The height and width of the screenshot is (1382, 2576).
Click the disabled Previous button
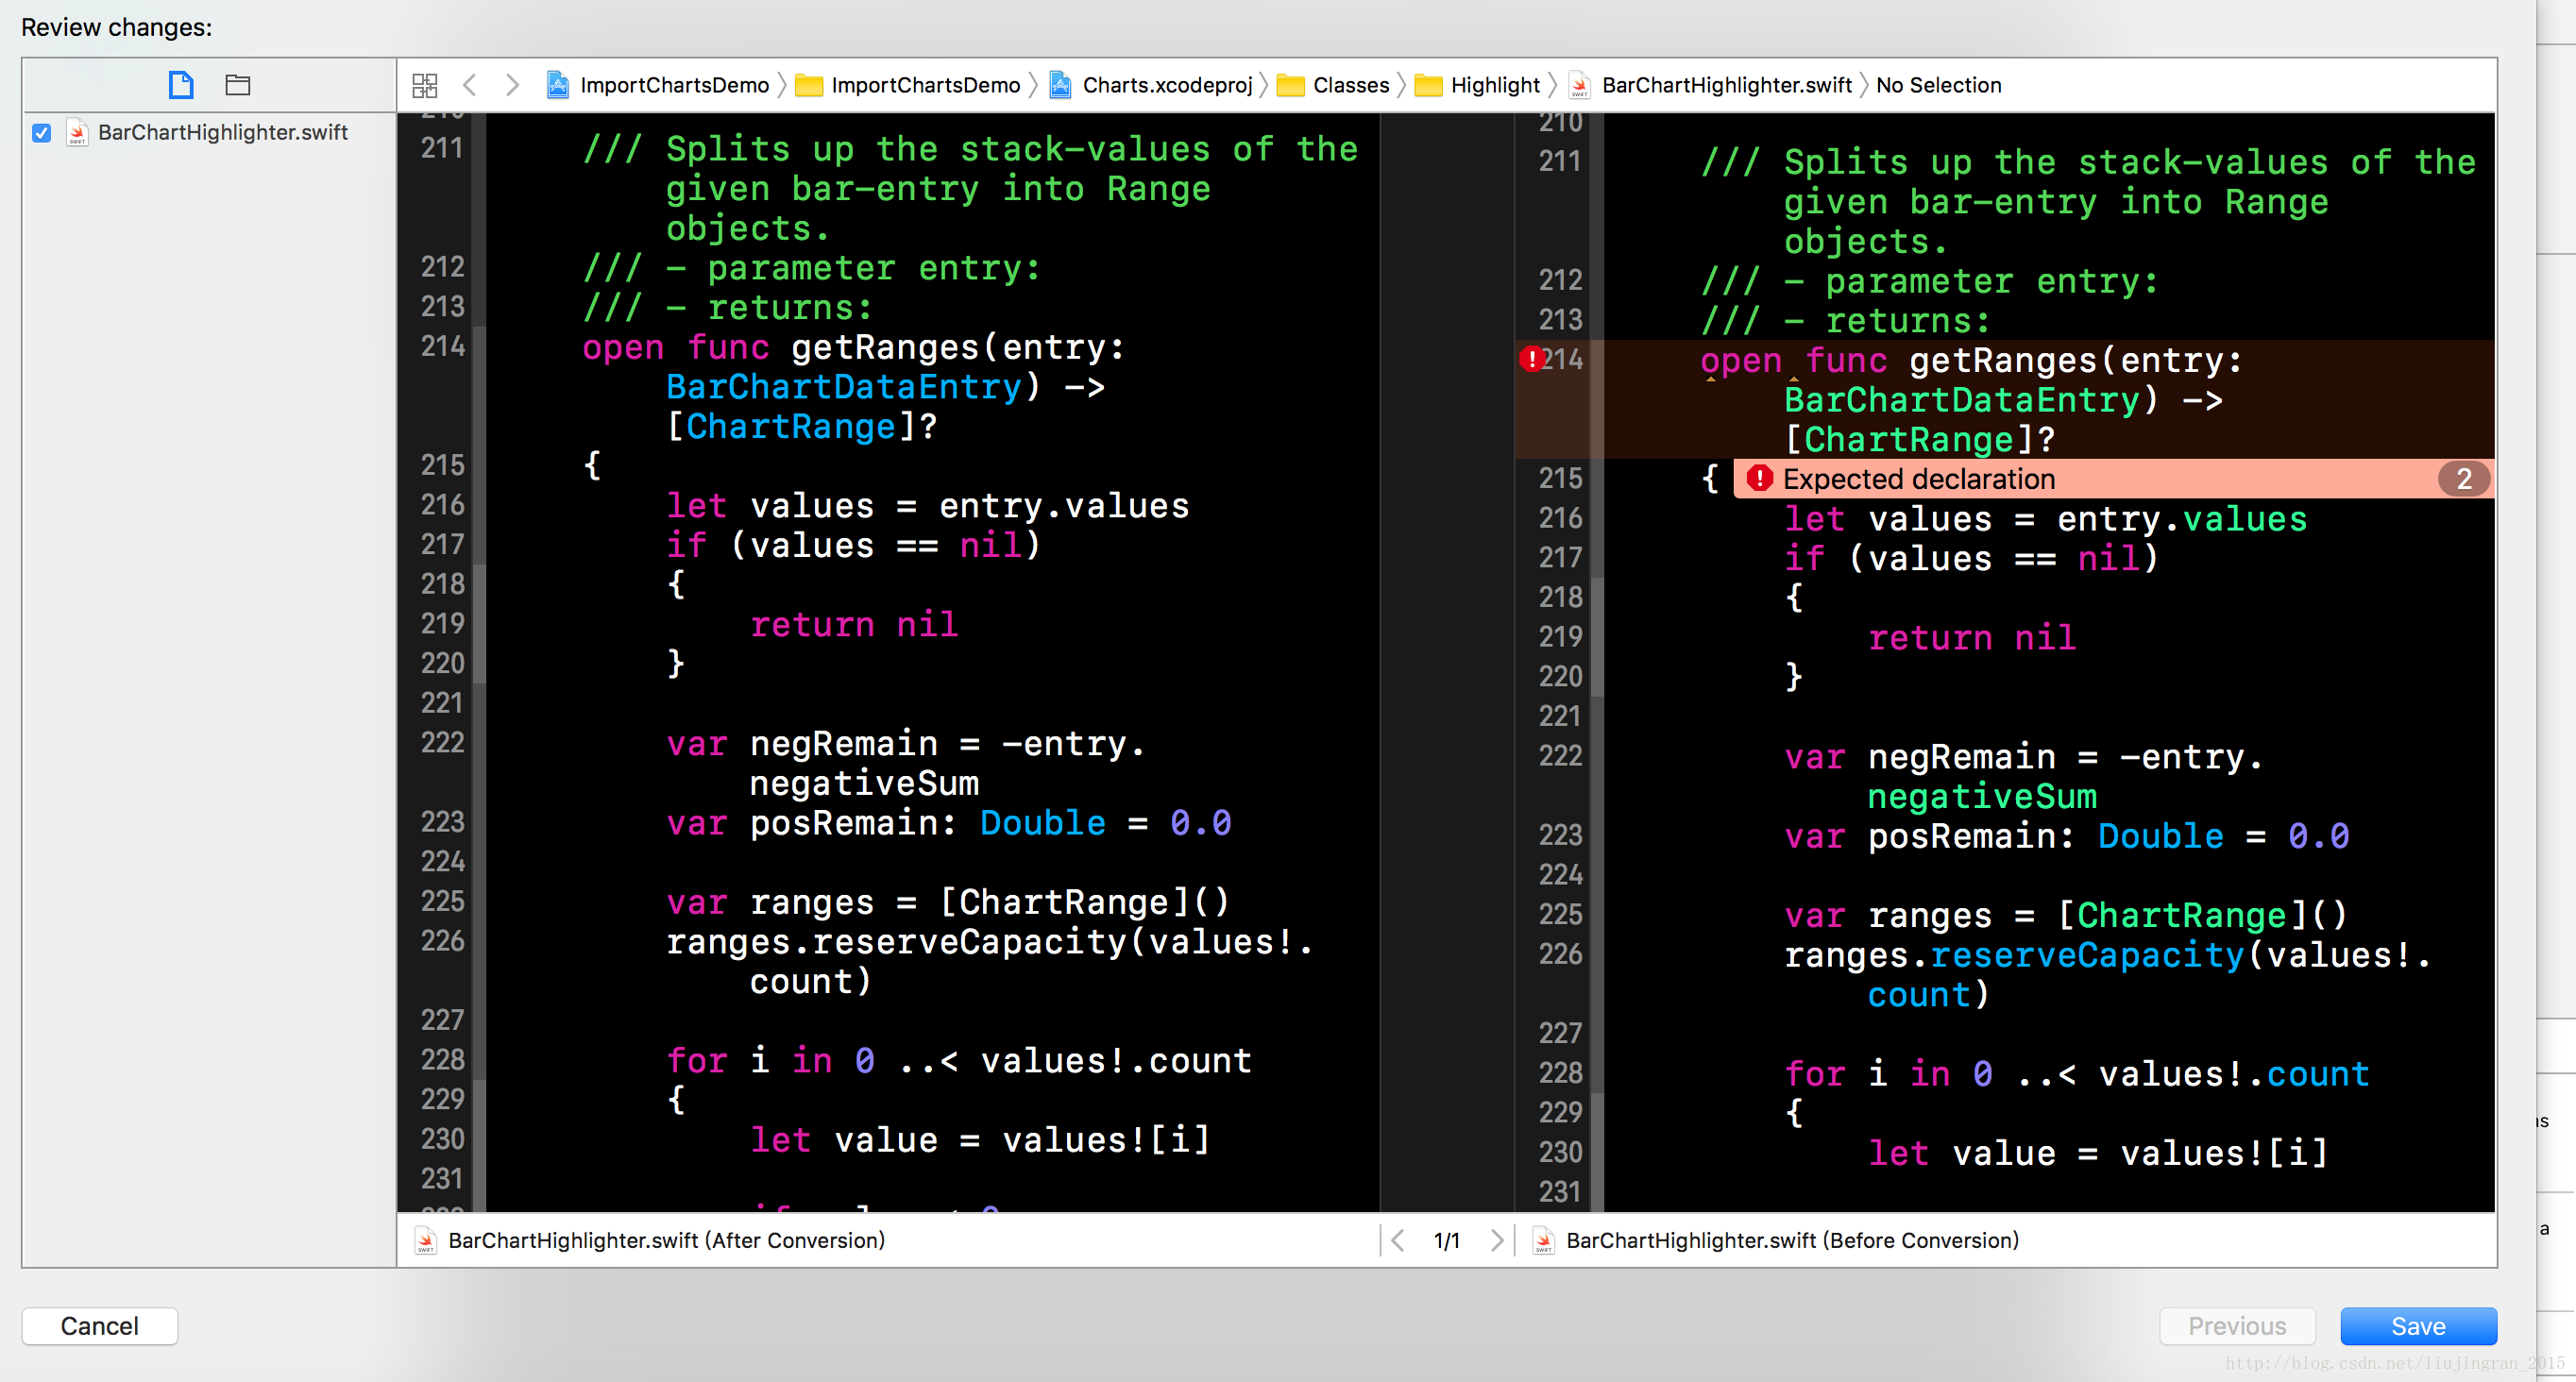pos(2237,1326)
